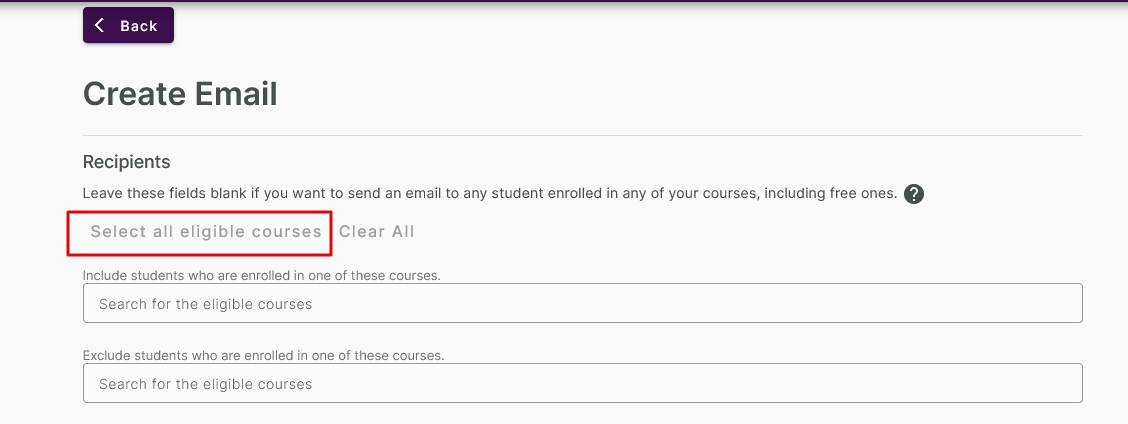Click the Create Email heading
Screen dimensions: 1128x424
pyautogui.click(x=180, y=94)
